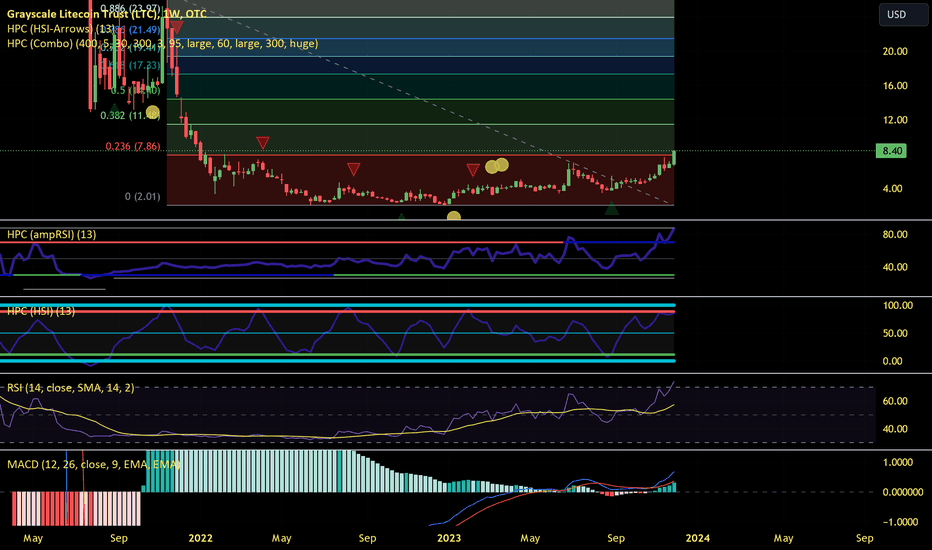
Task: Select the HPC (ampRSI) (13) indicator label
Action: [x=52, y=234]
